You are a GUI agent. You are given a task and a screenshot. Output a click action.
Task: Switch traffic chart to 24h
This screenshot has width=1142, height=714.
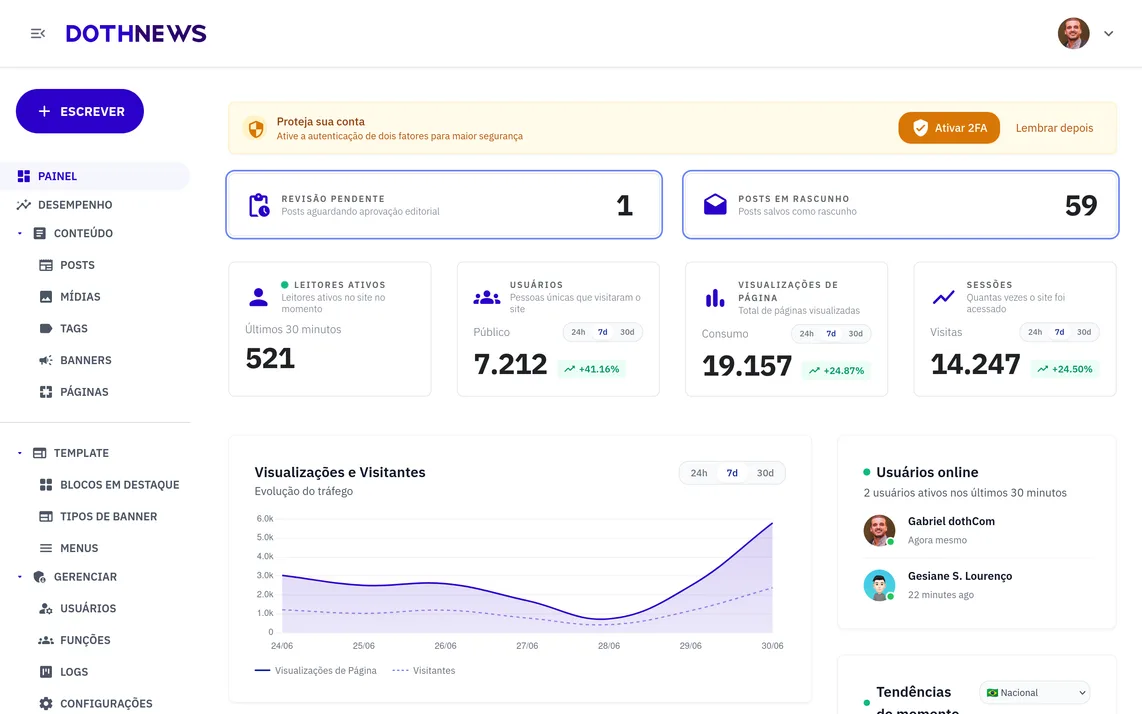(x=698, y=473)
